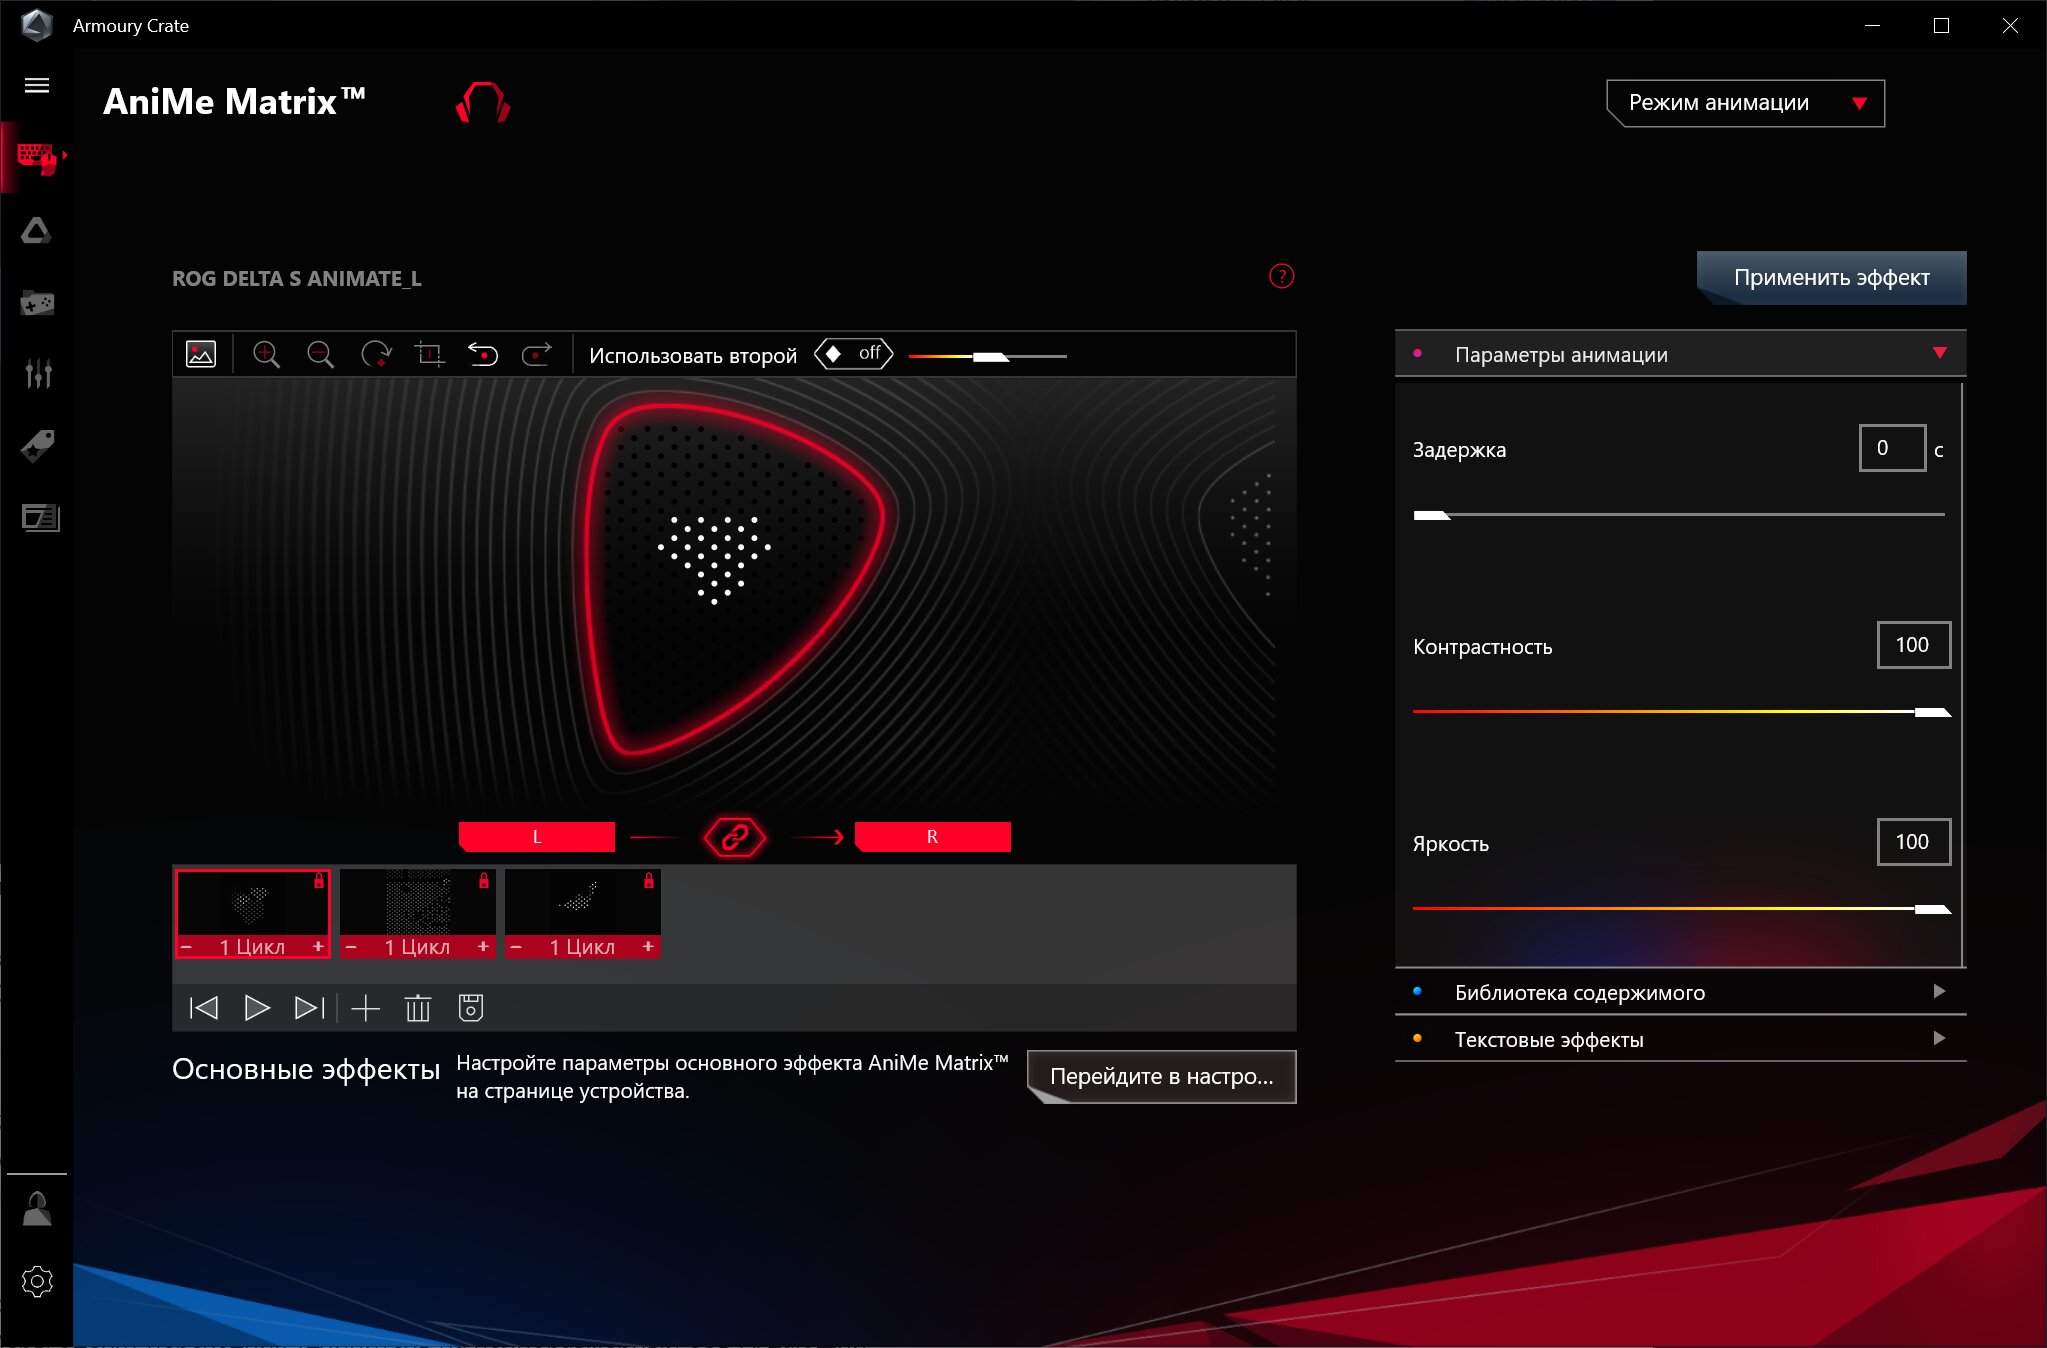Click the 'ROG DELTA S ANIMATE_L' device label
The width and height of the screenshot is (2047, 1348).
coord(297,279)
